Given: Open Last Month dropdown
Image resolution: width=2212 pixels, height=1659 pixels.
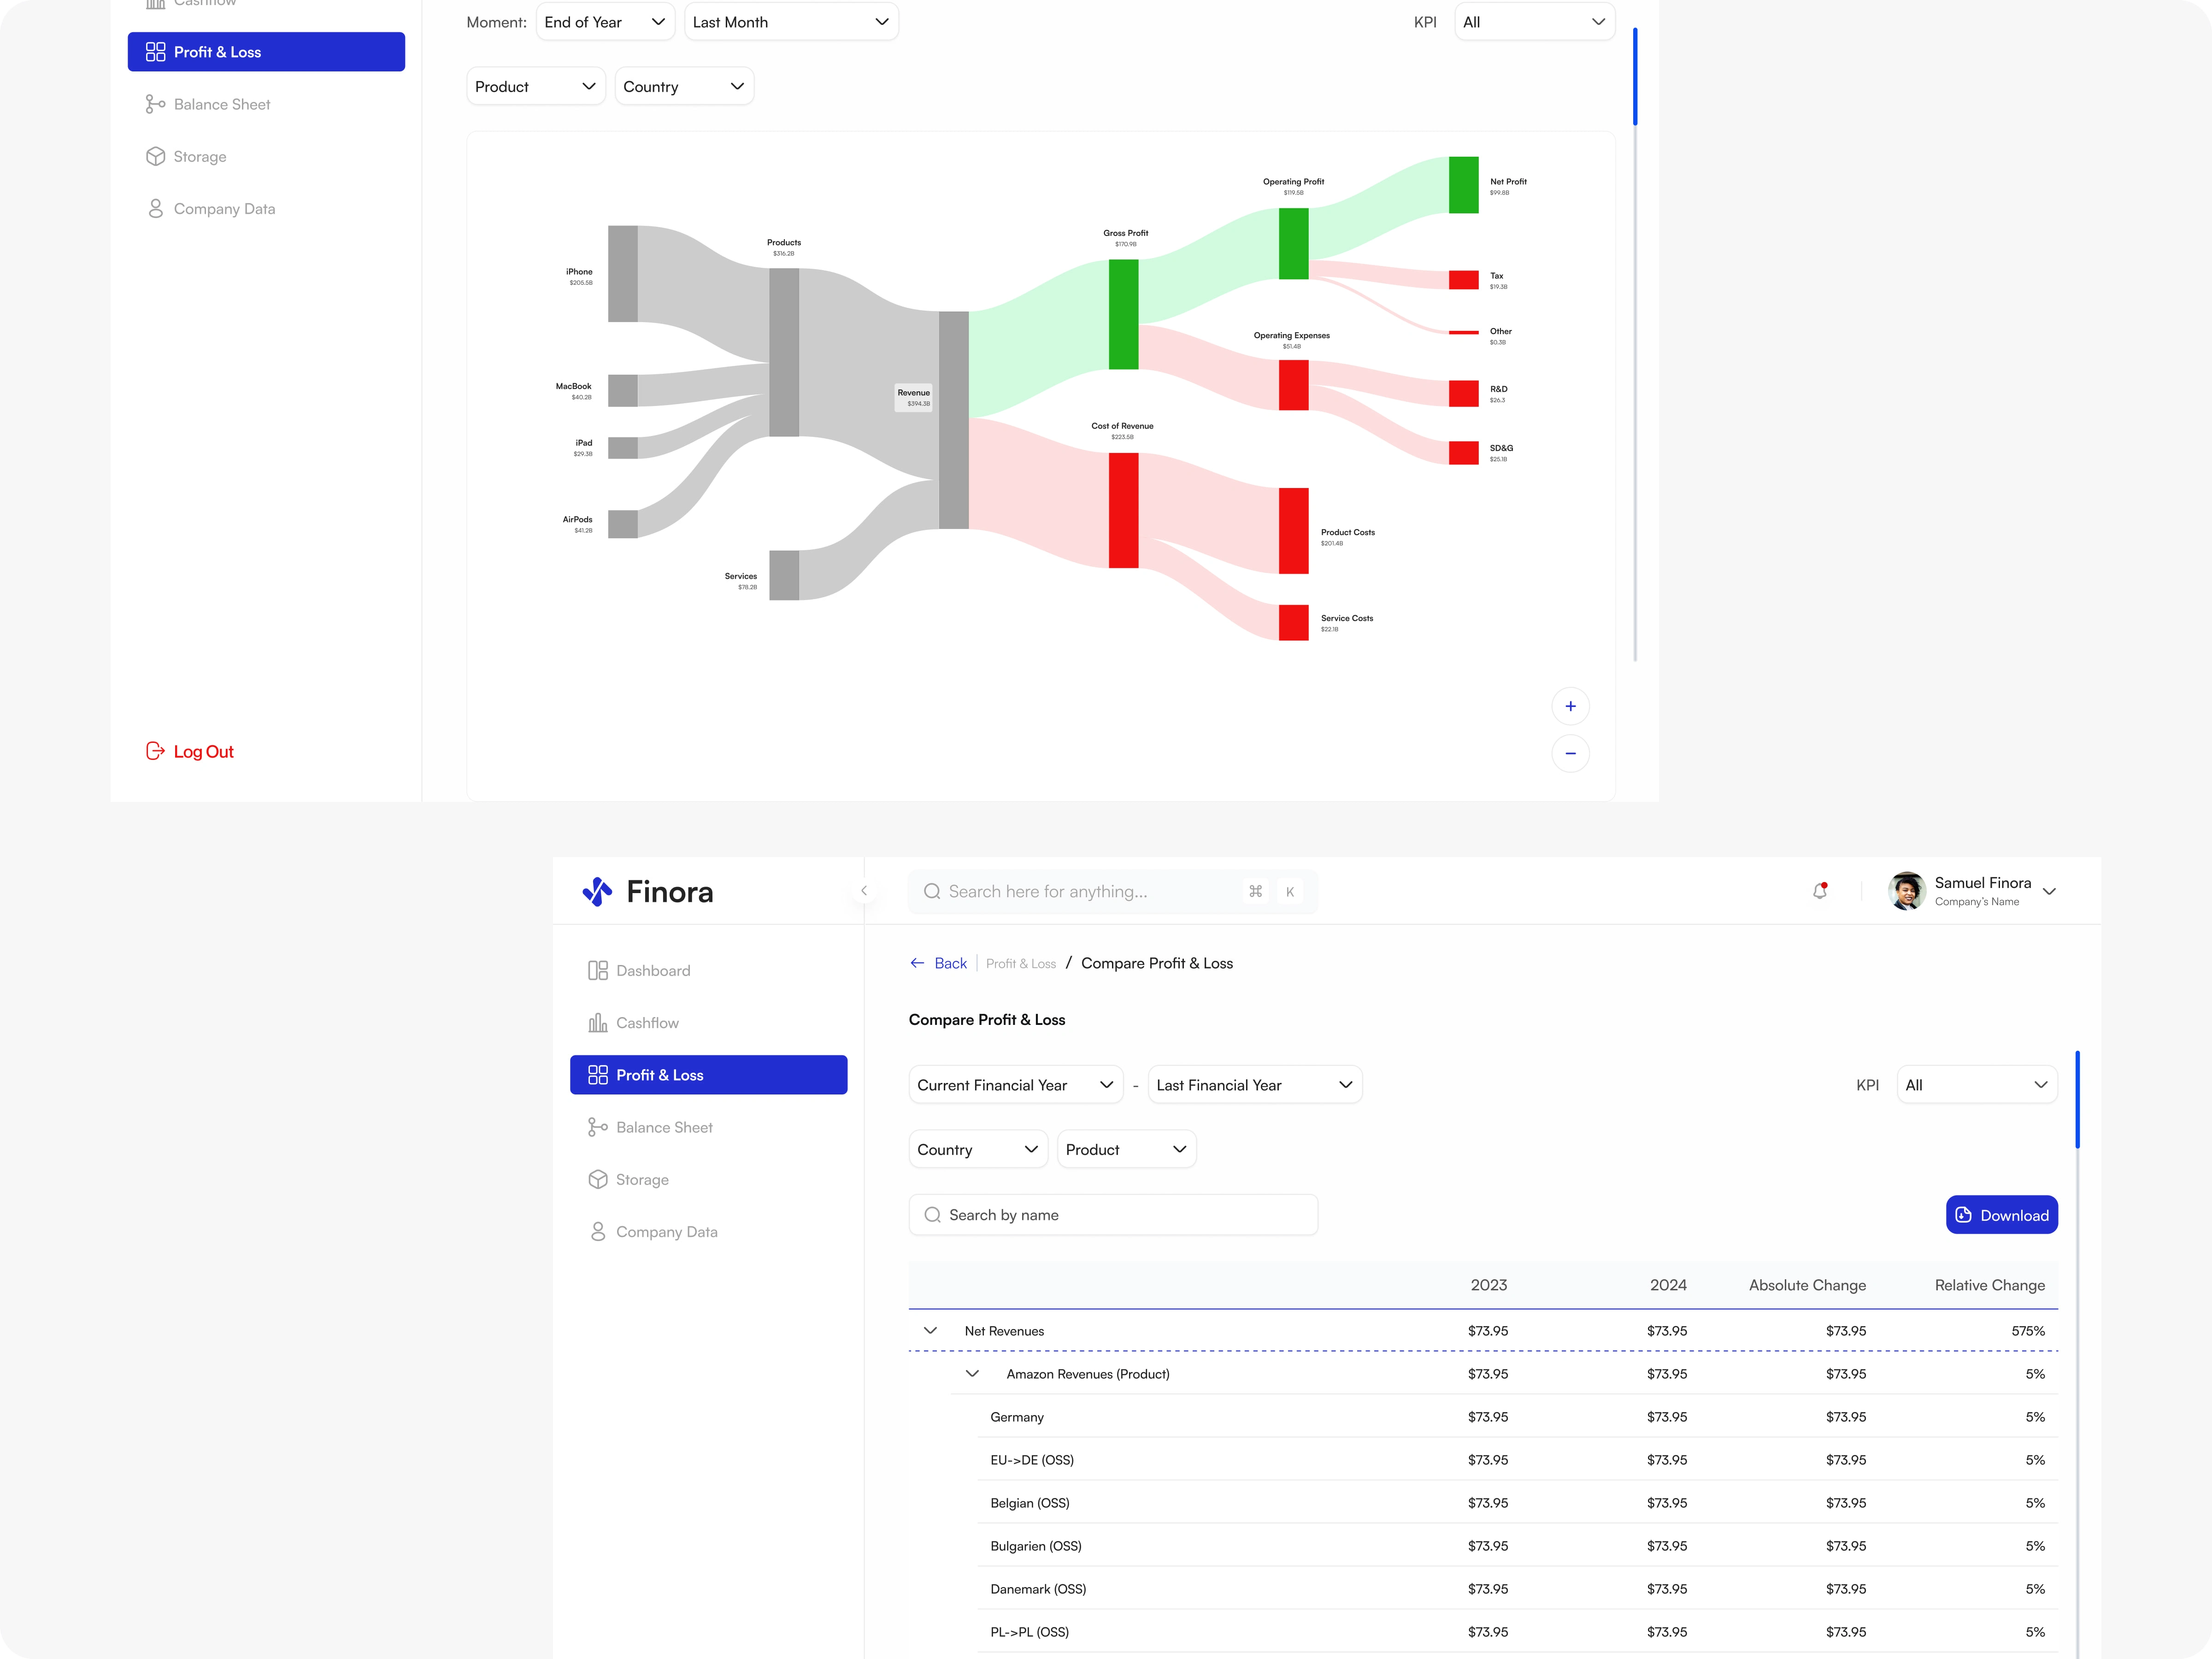Looking at the screenshot, I should pos(790,22).
